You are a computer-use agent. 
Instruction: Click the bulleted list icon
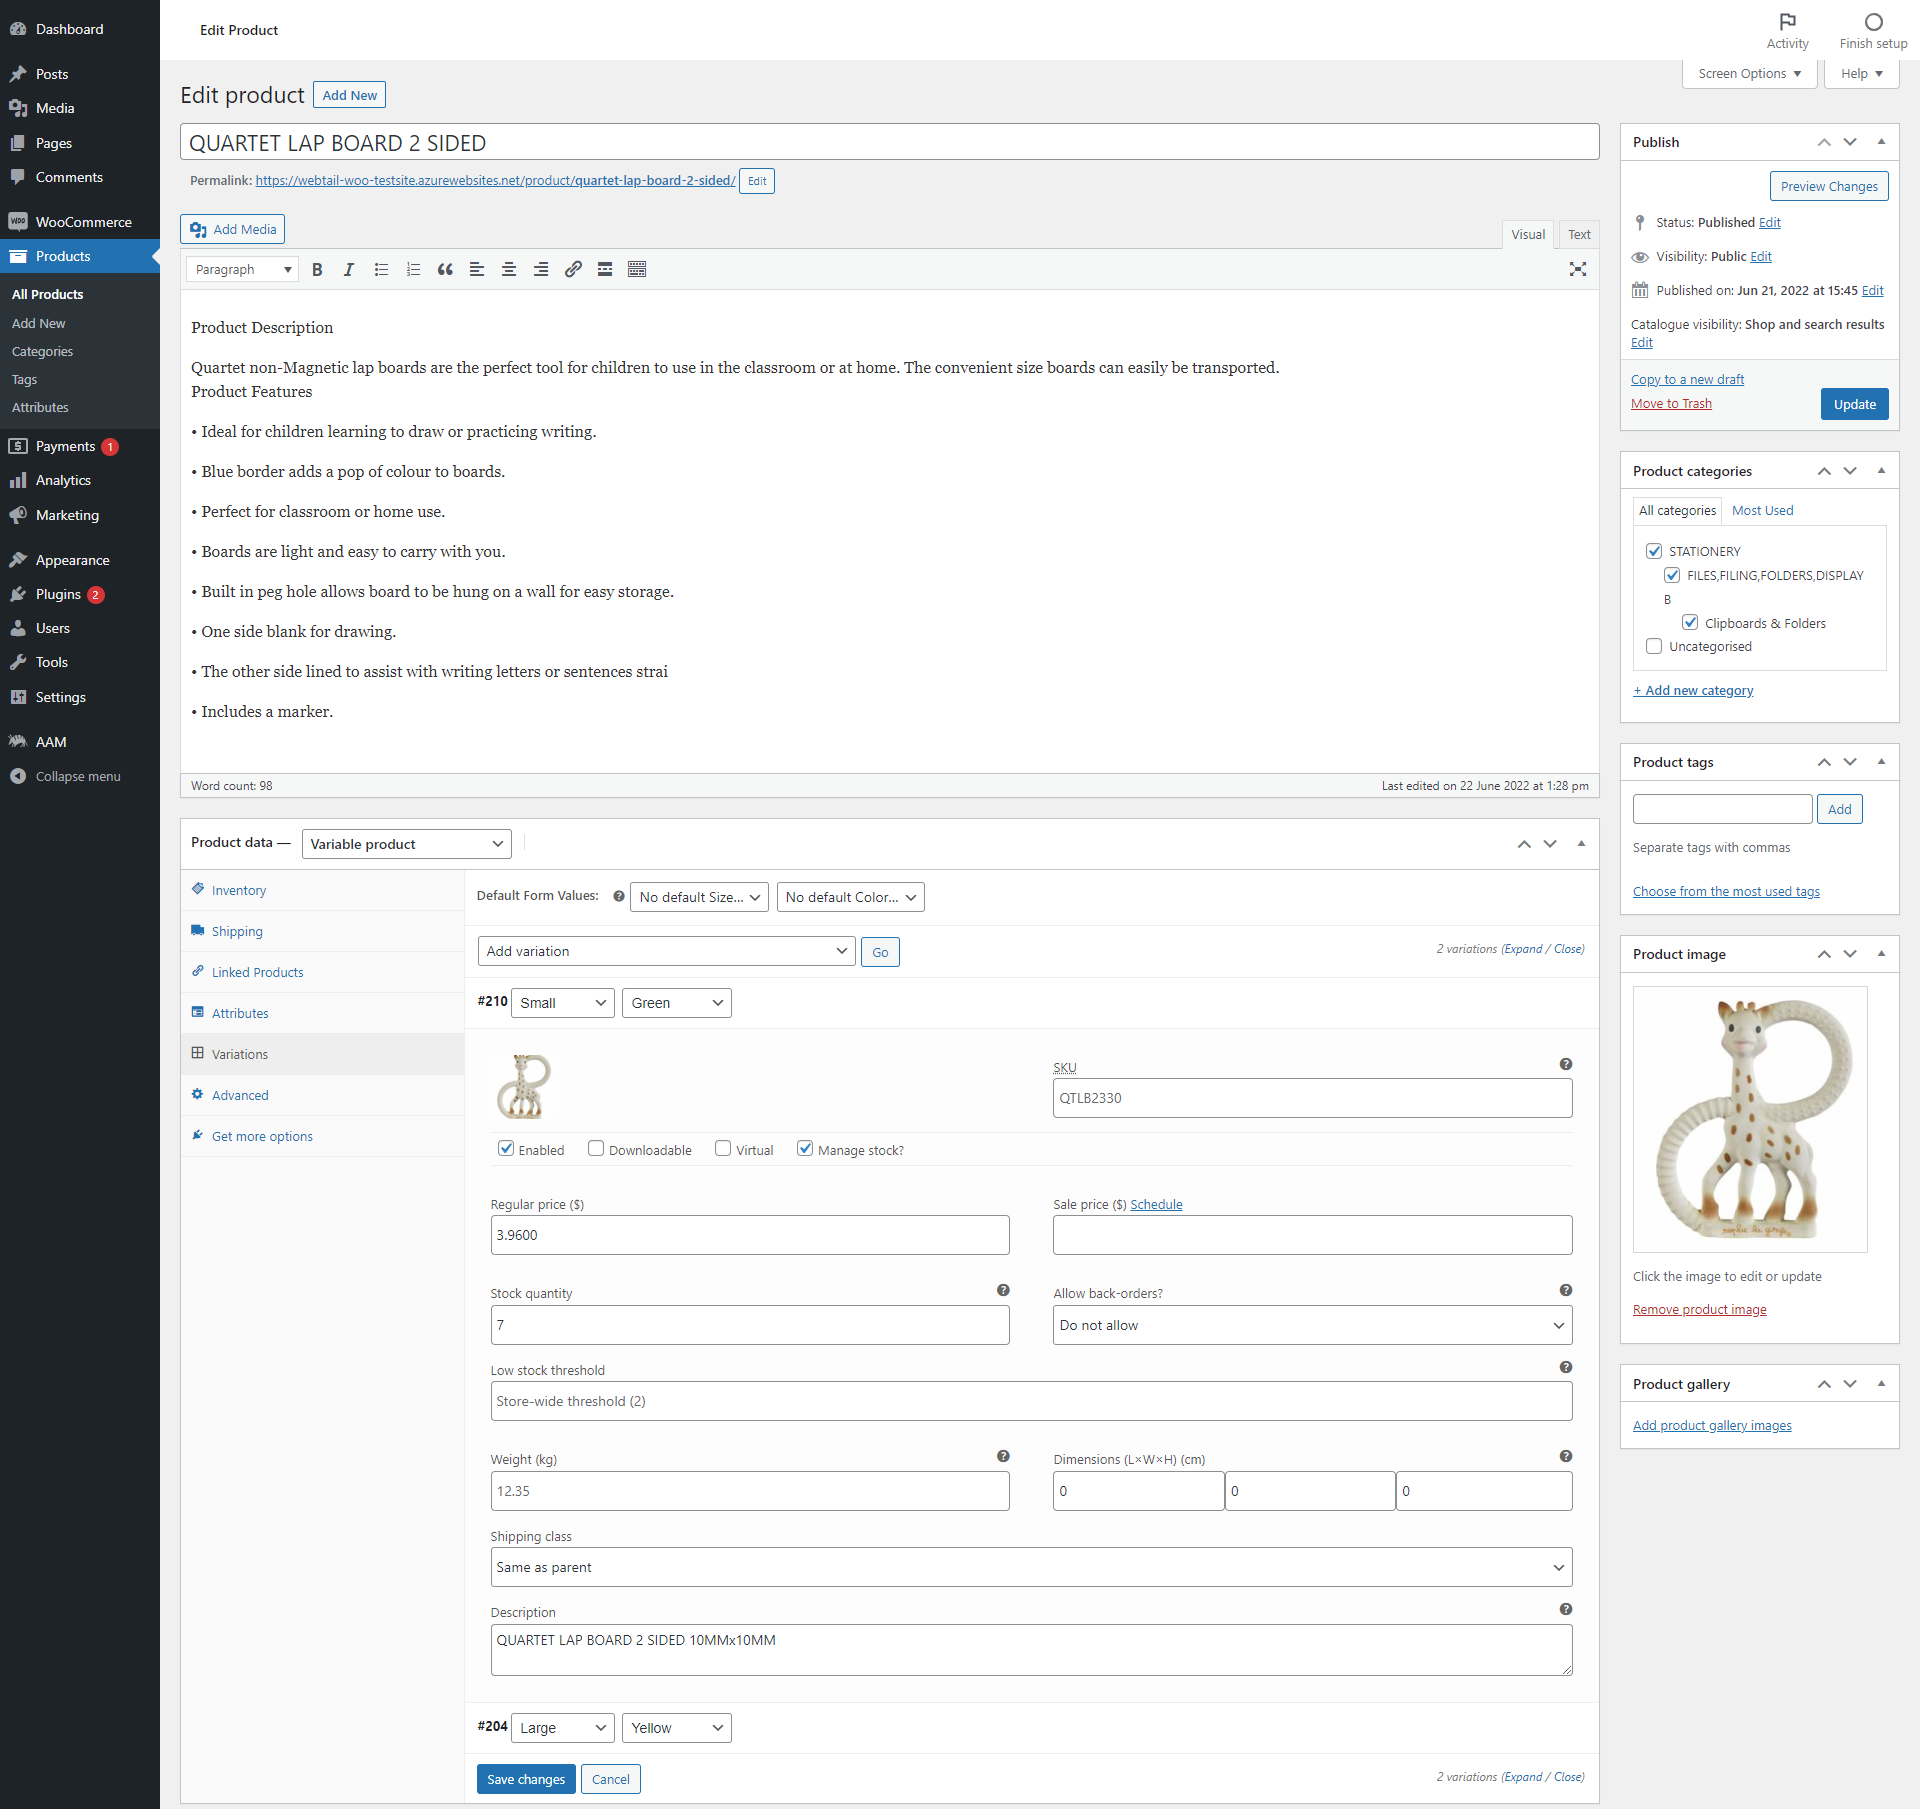(381, 270)
